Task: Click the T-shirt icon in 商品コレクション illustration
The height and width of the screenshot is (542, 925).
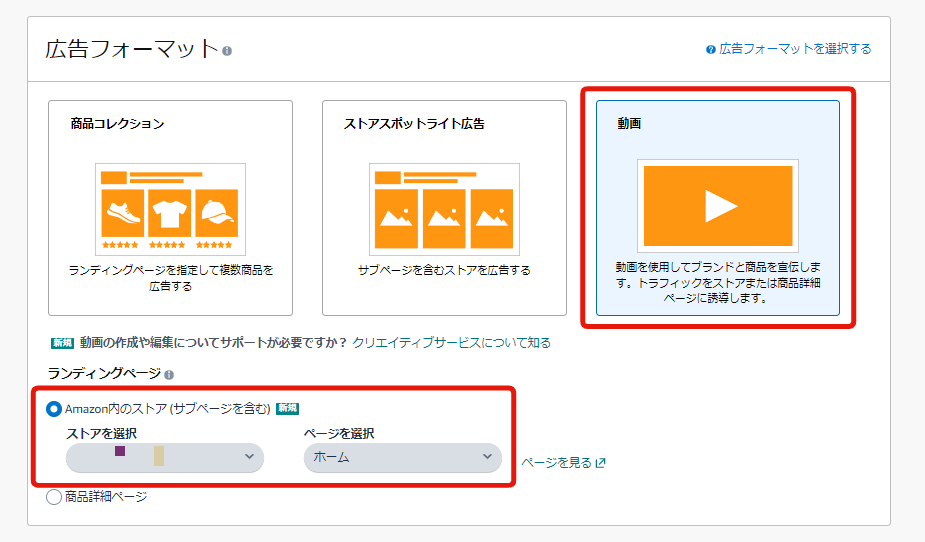Action: [x=170, y=212]
